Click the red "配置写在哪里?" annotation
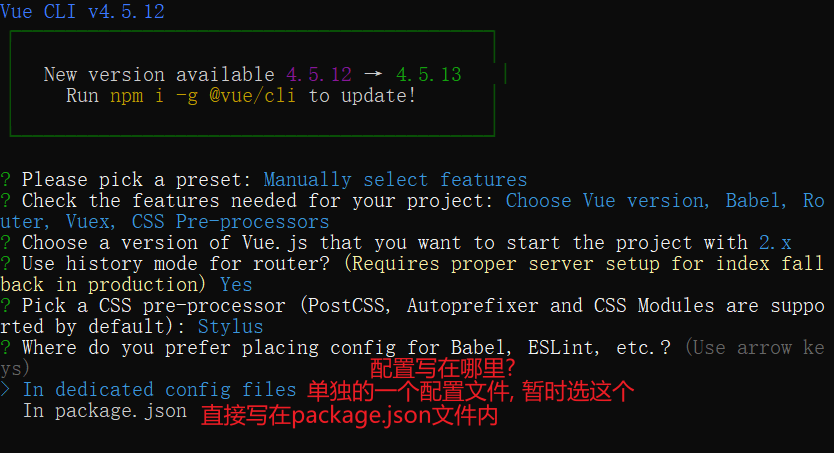 442,369
